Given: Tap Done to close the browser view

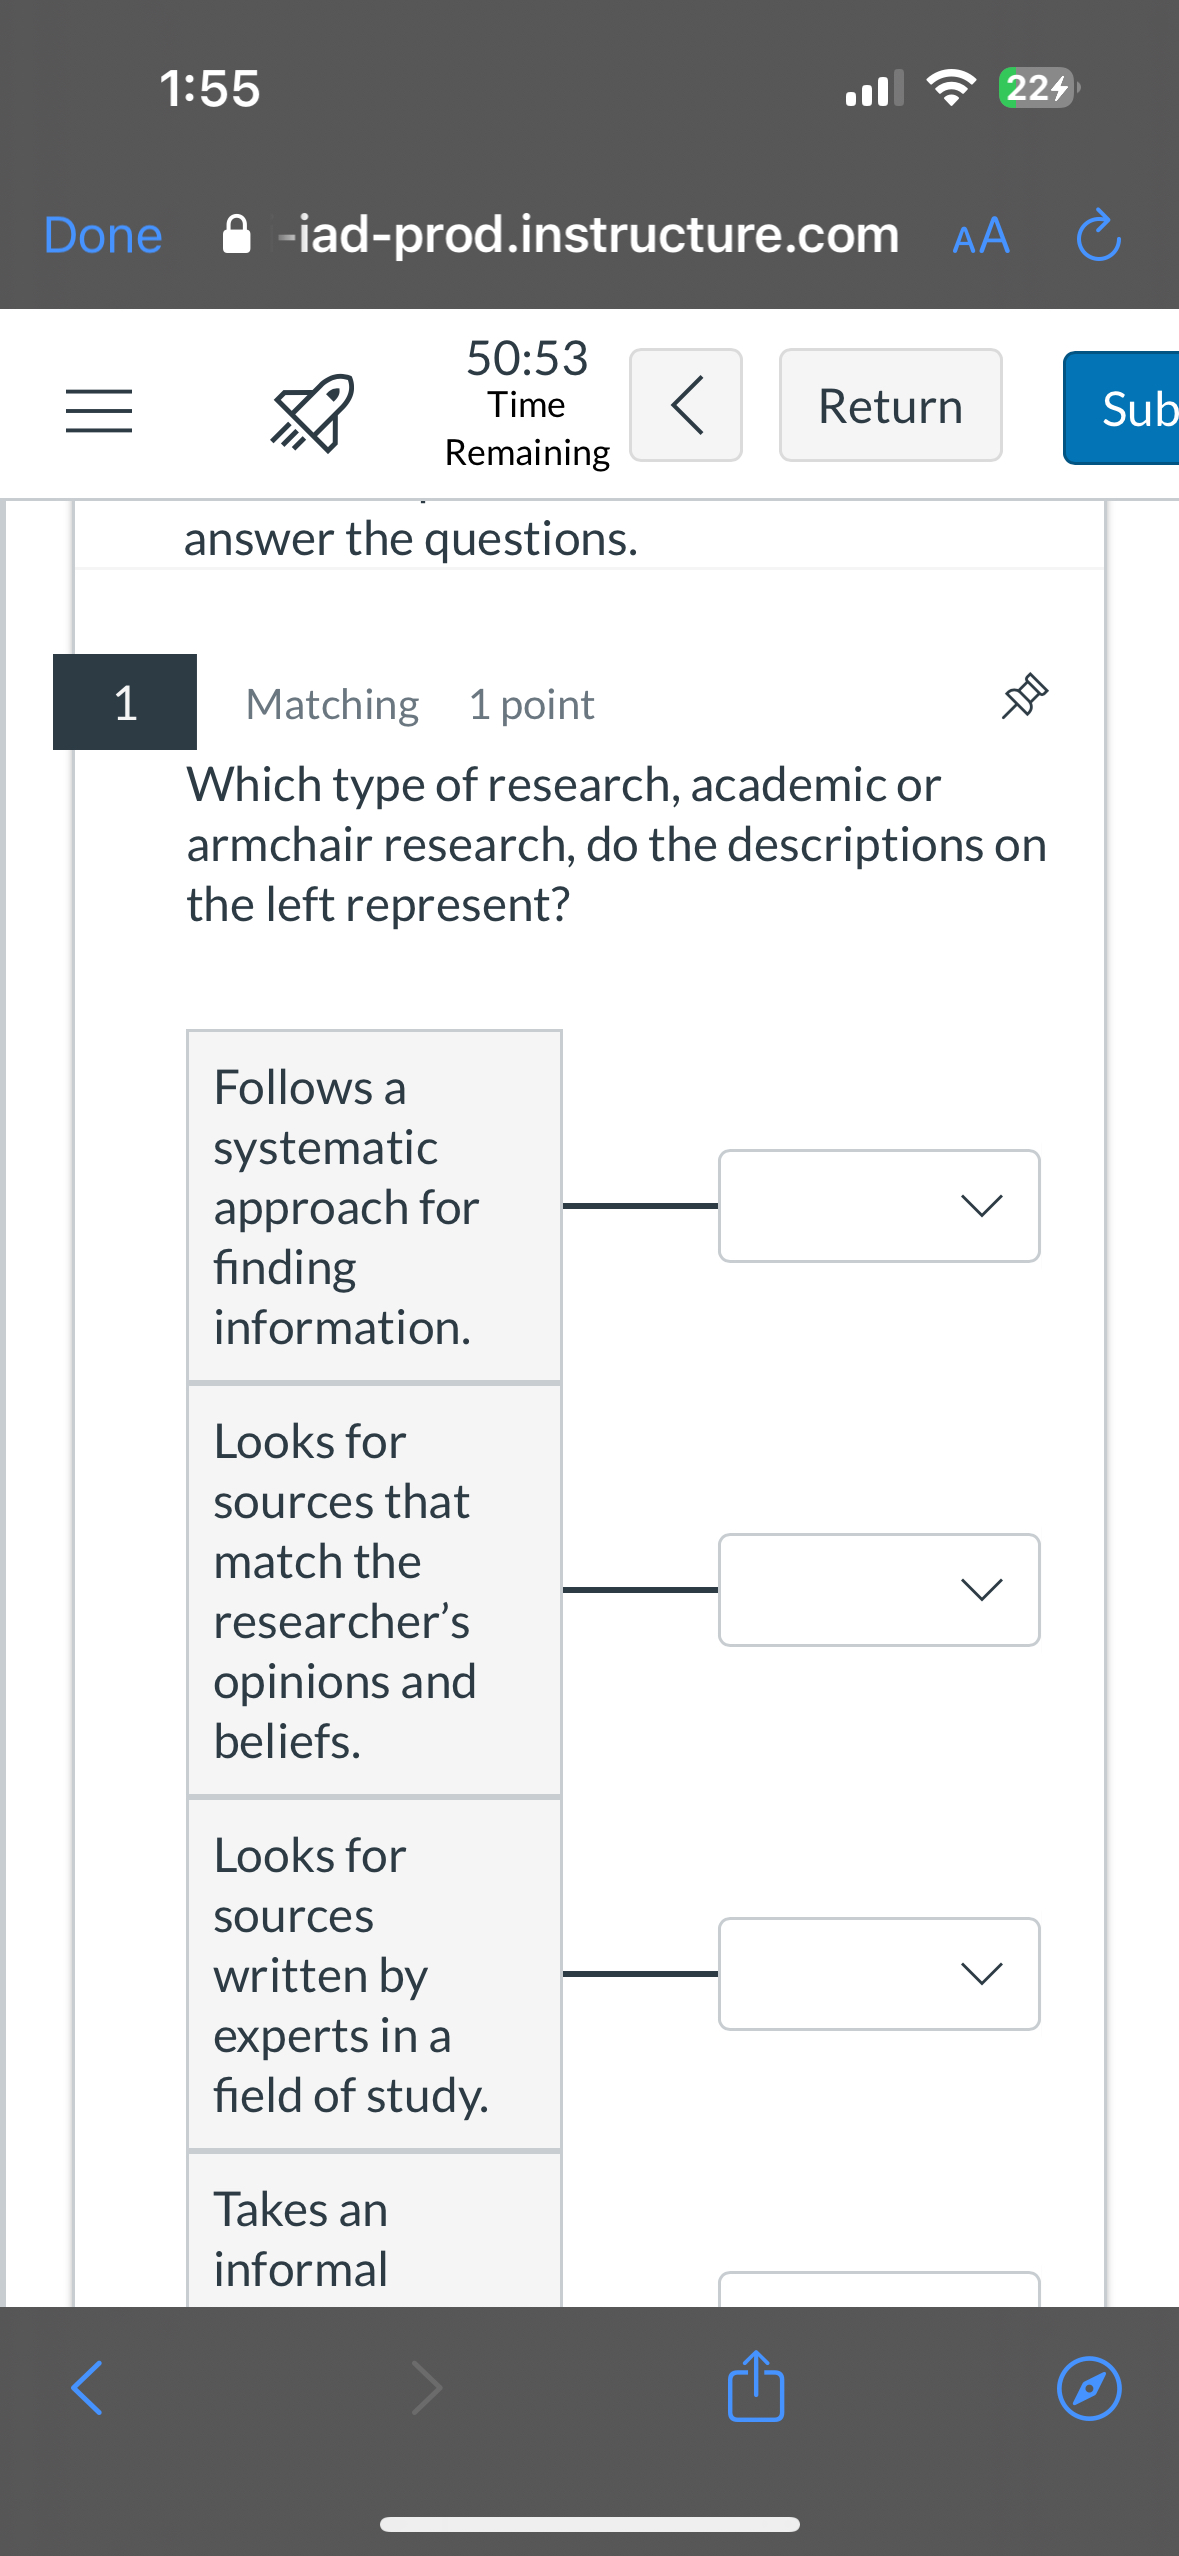Looking at the screenshot, I should [103, 236].
